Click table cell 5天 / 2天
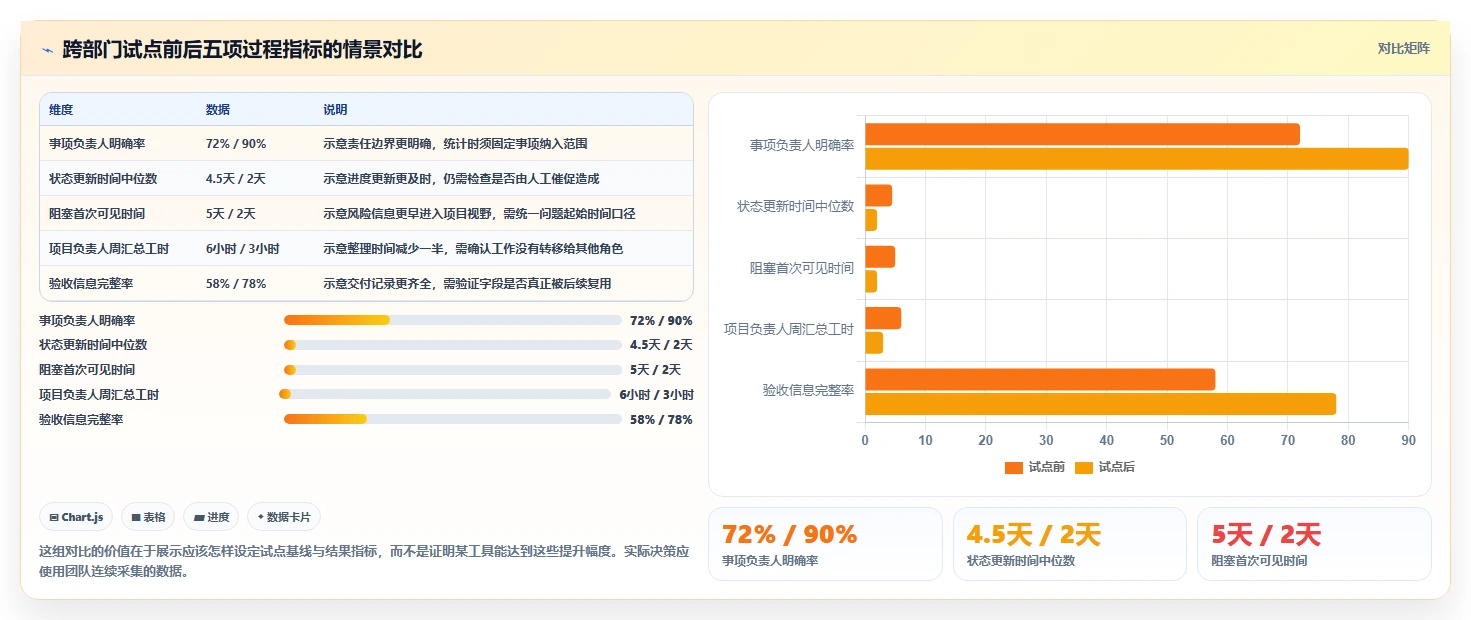The width and height of the screenshot is (1471, 620). point(231,214)
